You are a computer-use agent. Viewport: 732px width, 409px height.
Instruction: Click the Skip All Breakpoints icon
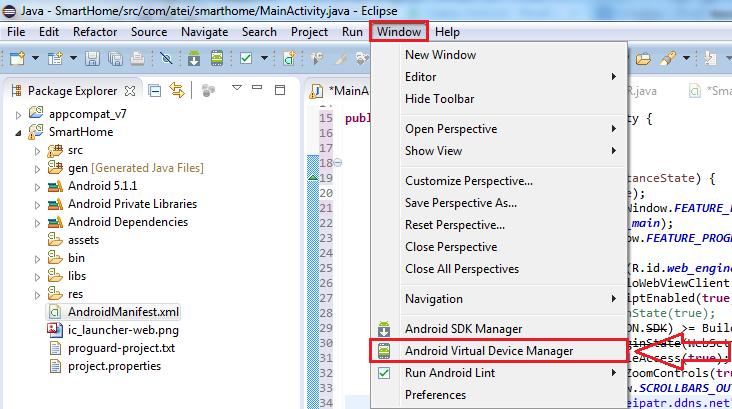tap(166, 58)
